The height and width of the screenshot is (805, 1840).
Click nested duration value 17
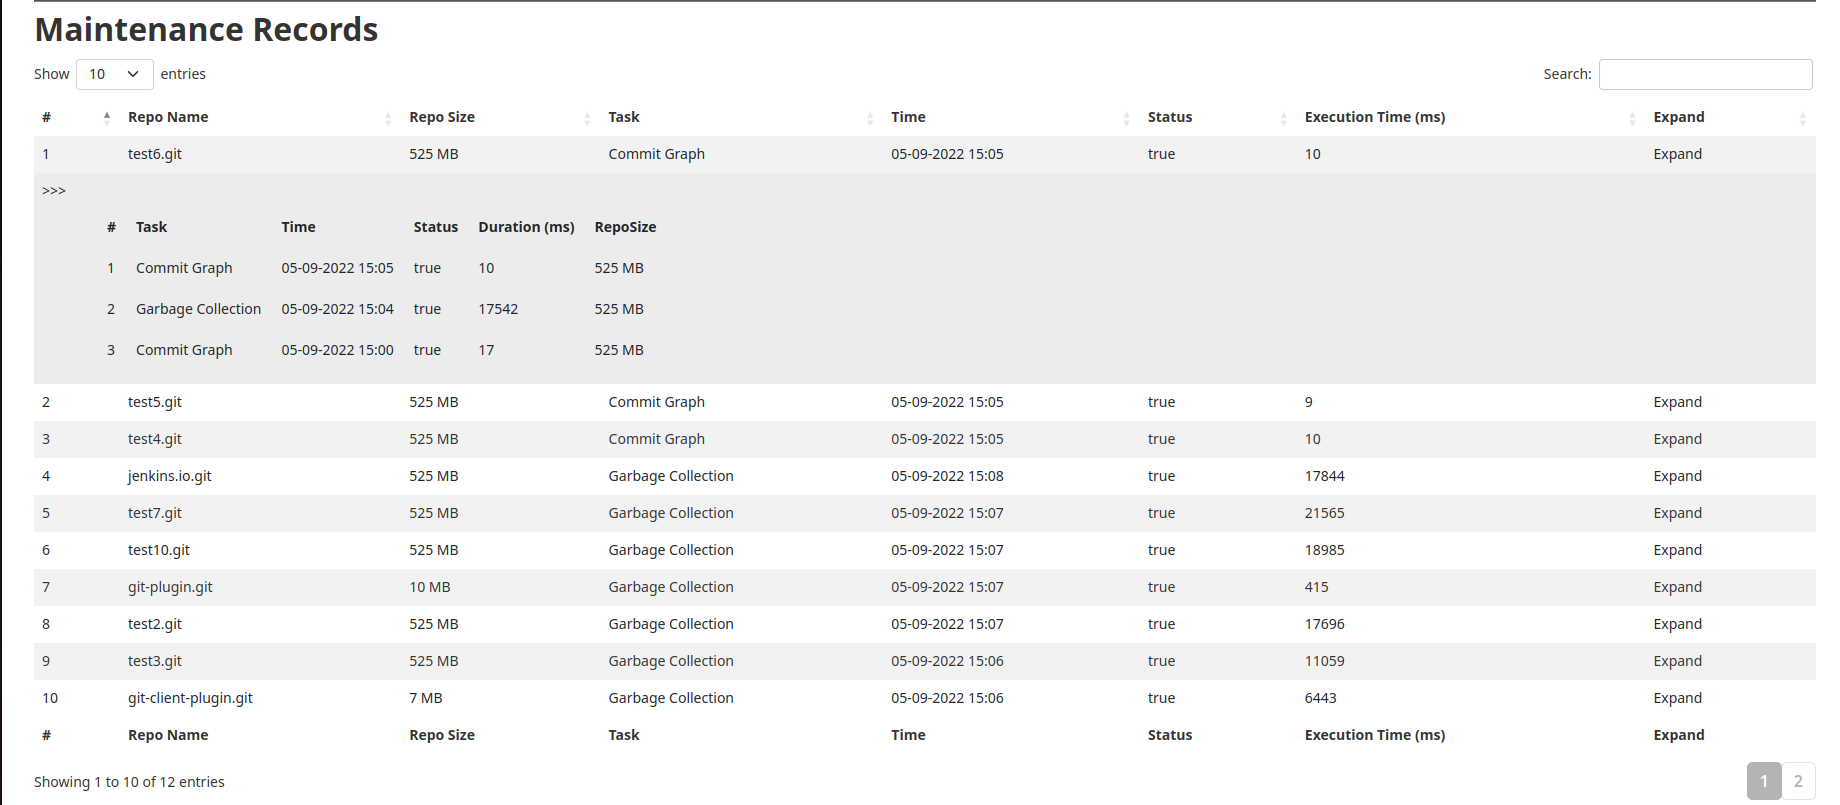pyautogui.click(x=486, y=350)
